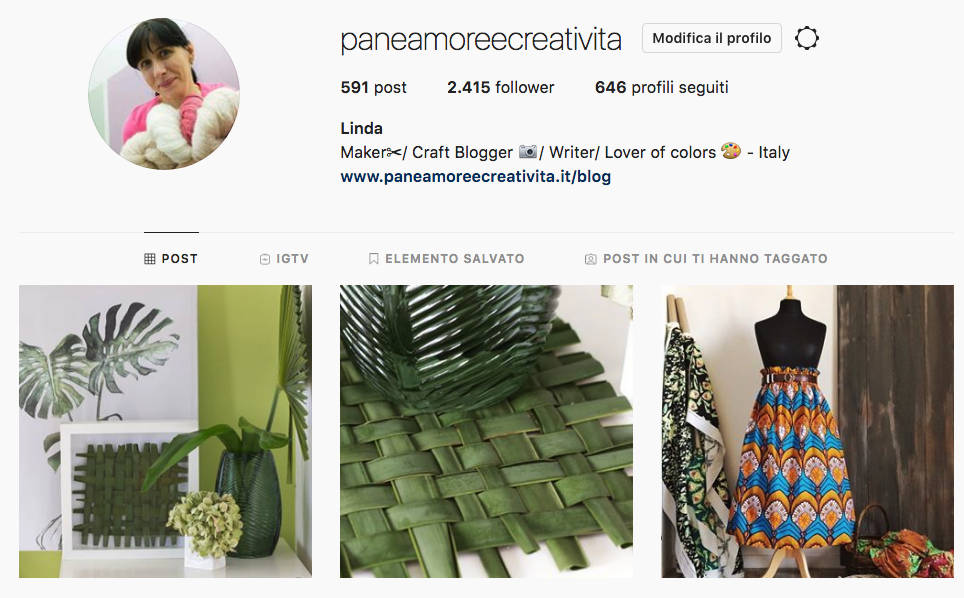Click the tagged person icon
Viewport: 964px width, 598px height.
(x=590, y=259)
